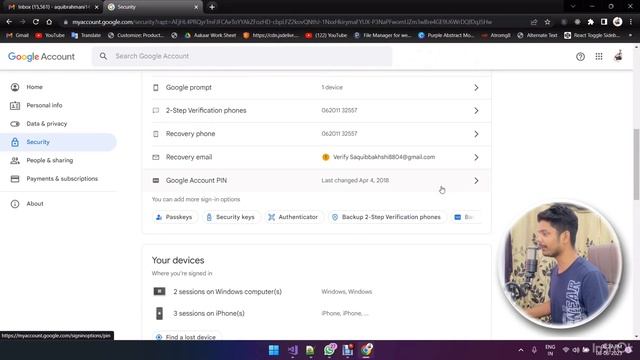Focus the Search Google Account field
Viewport: 640px width, 360px height.
(242, 56)
